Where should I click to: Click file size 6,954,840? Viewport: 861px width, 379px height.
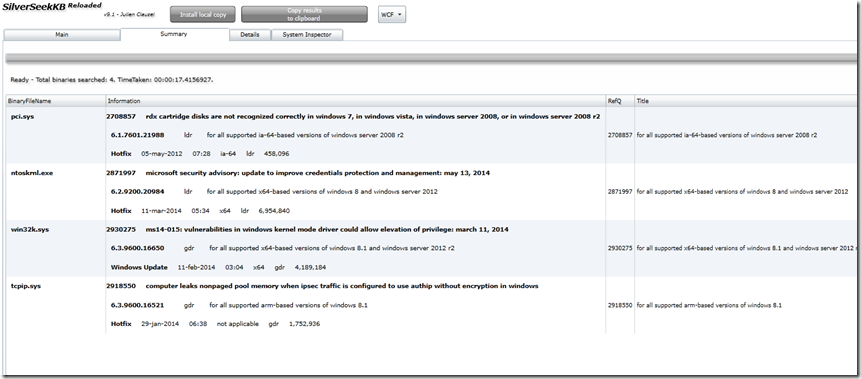click(273, 211)
